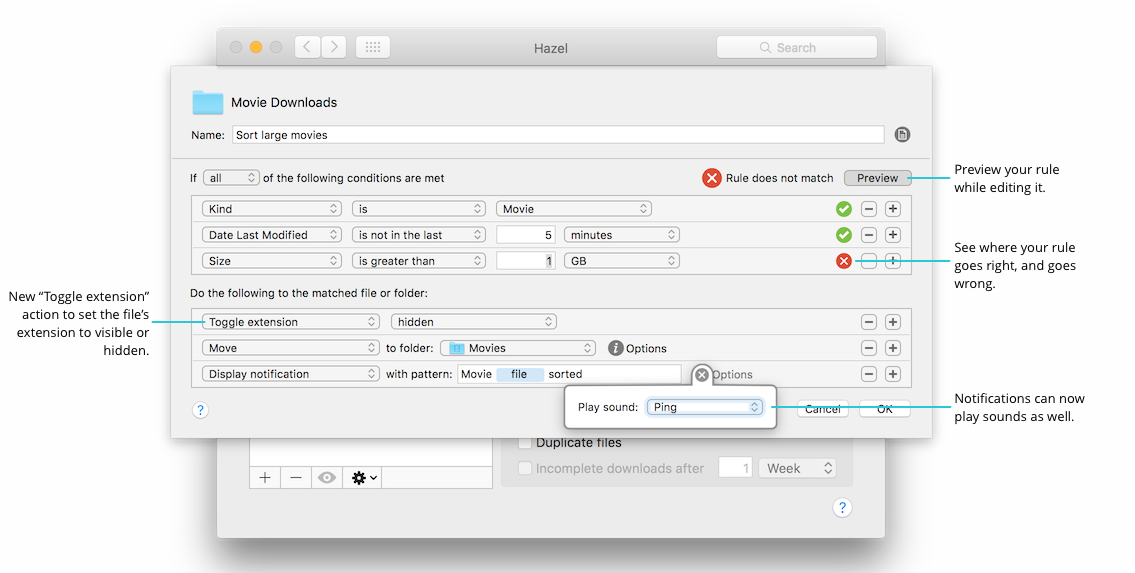Open the Movie kind dropdown

coord(573,209)
